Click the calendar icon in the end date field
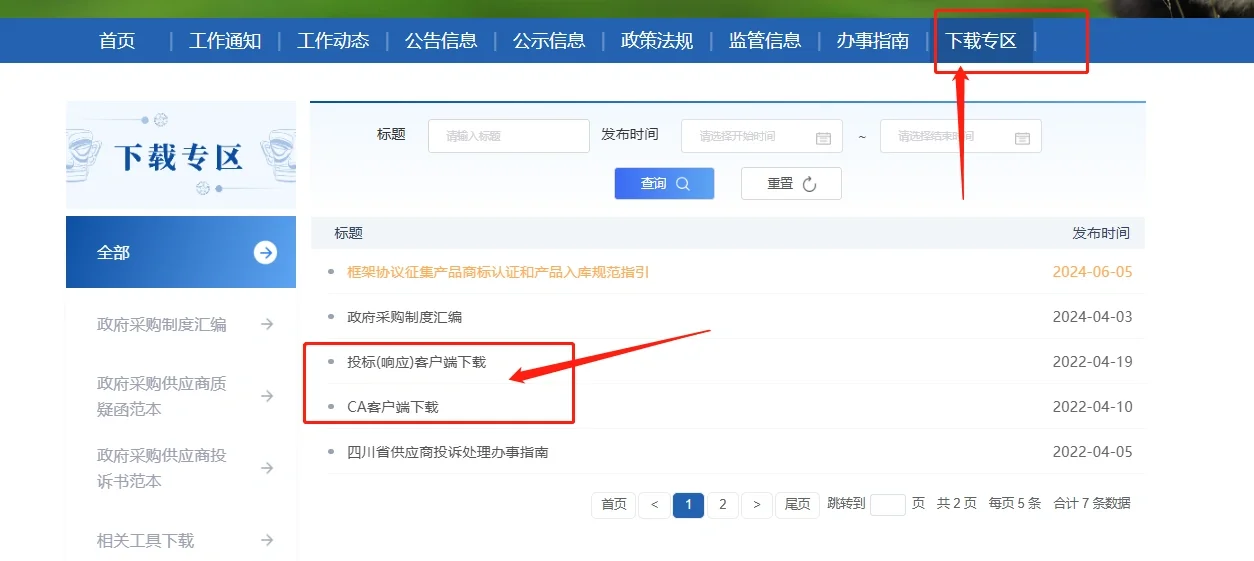 coord(1022,138)
